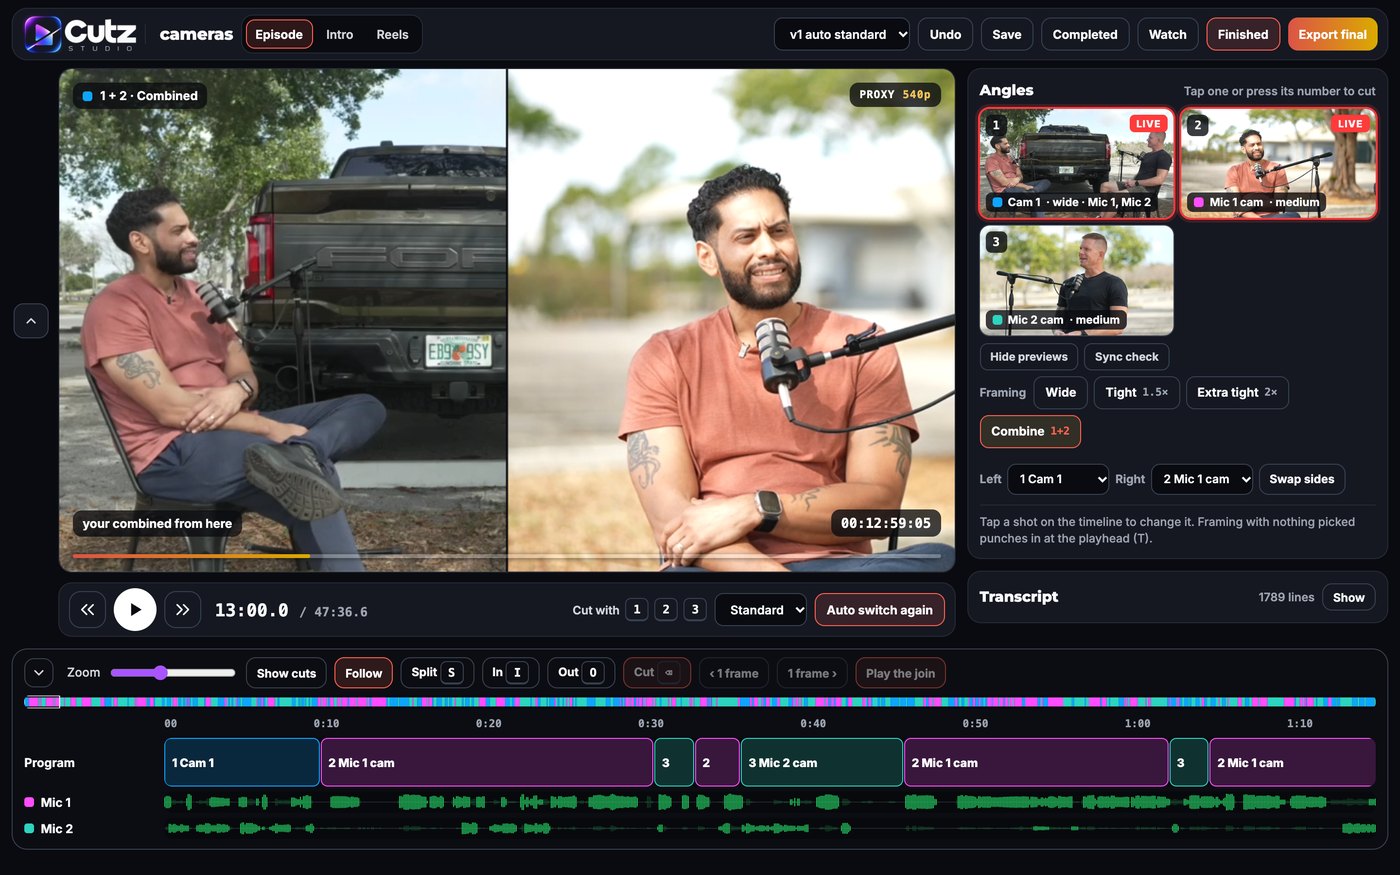The height and width of the screenshot is (875, 1400).
Task: Toggle the Combine 1+2 framing
Action: click(x=1030, y=431)
